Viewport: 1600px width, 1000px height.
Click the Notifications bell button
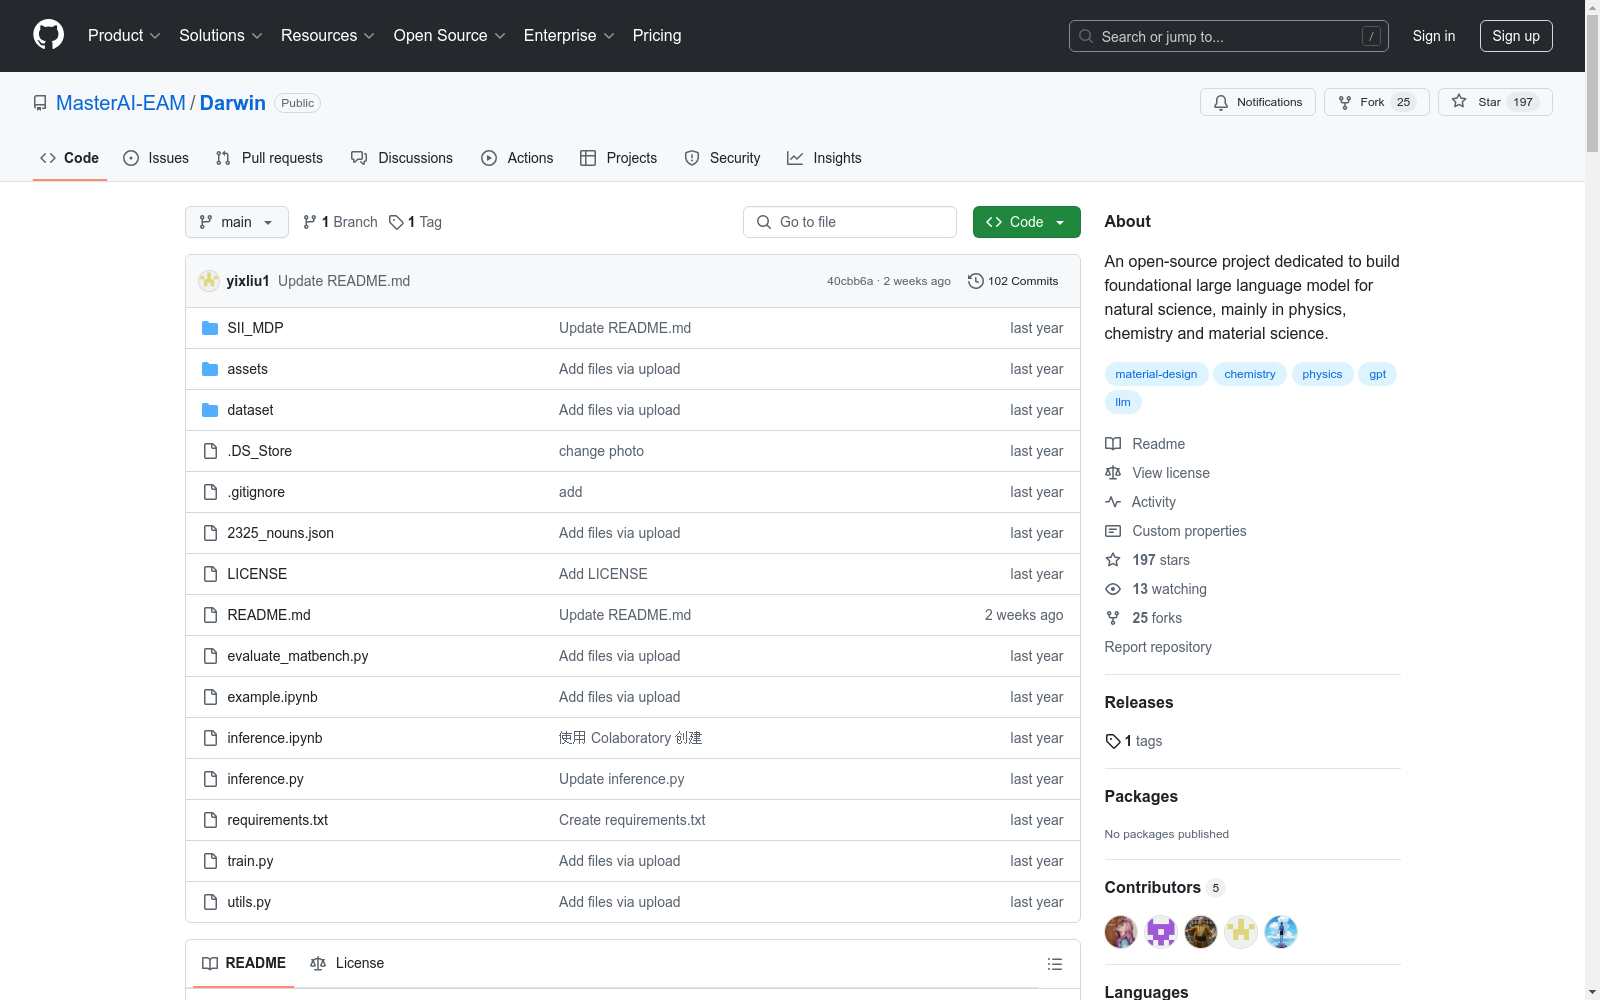[1258, 102]
